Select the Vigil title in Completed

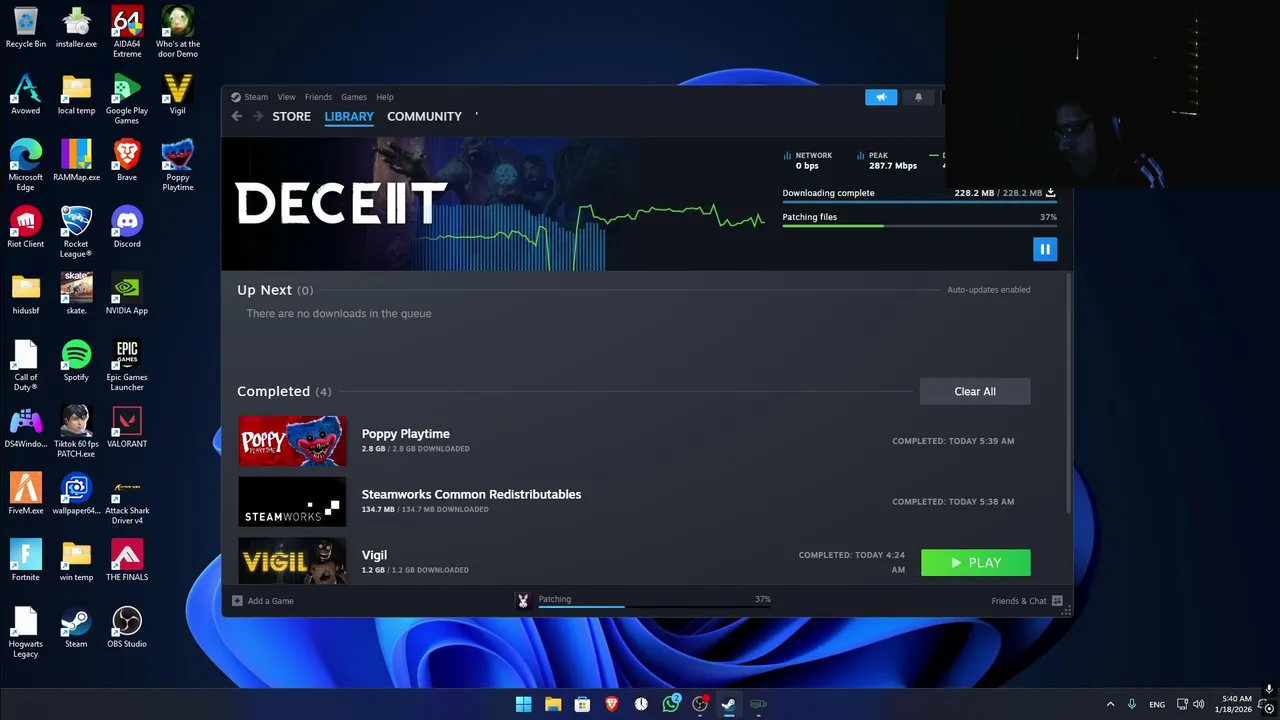(x=374, y=555)
